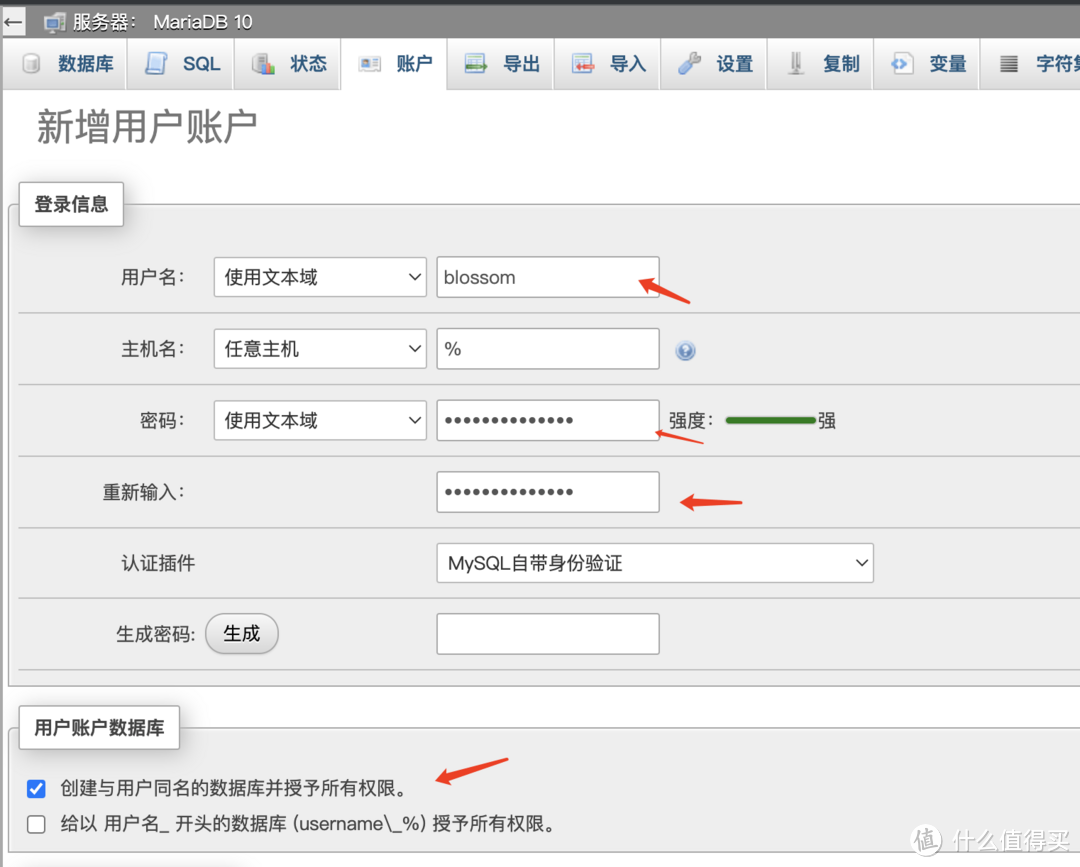Click the blossom username input field
Screen dimensions: 1080x867
pos(547,277)
